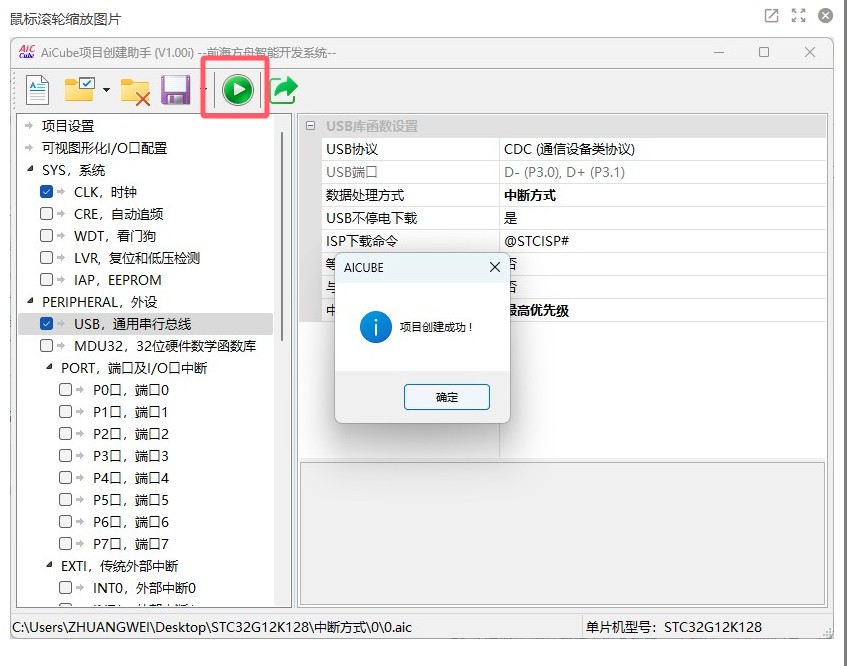Click the tree panel vertical scrollbar
Image resolution: width=847 pixels, height=666 pixels.
282,236
